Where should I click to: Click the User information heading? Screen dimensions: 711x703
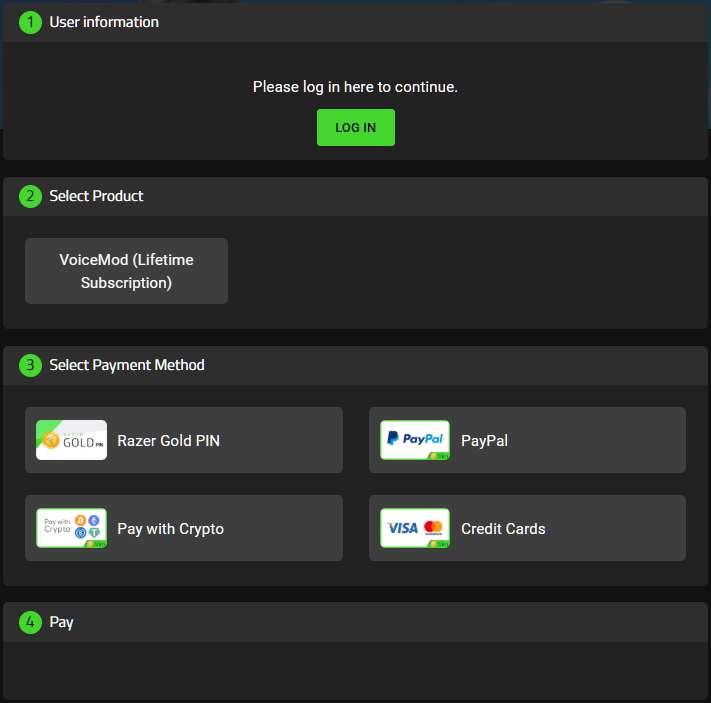point(104,22)
